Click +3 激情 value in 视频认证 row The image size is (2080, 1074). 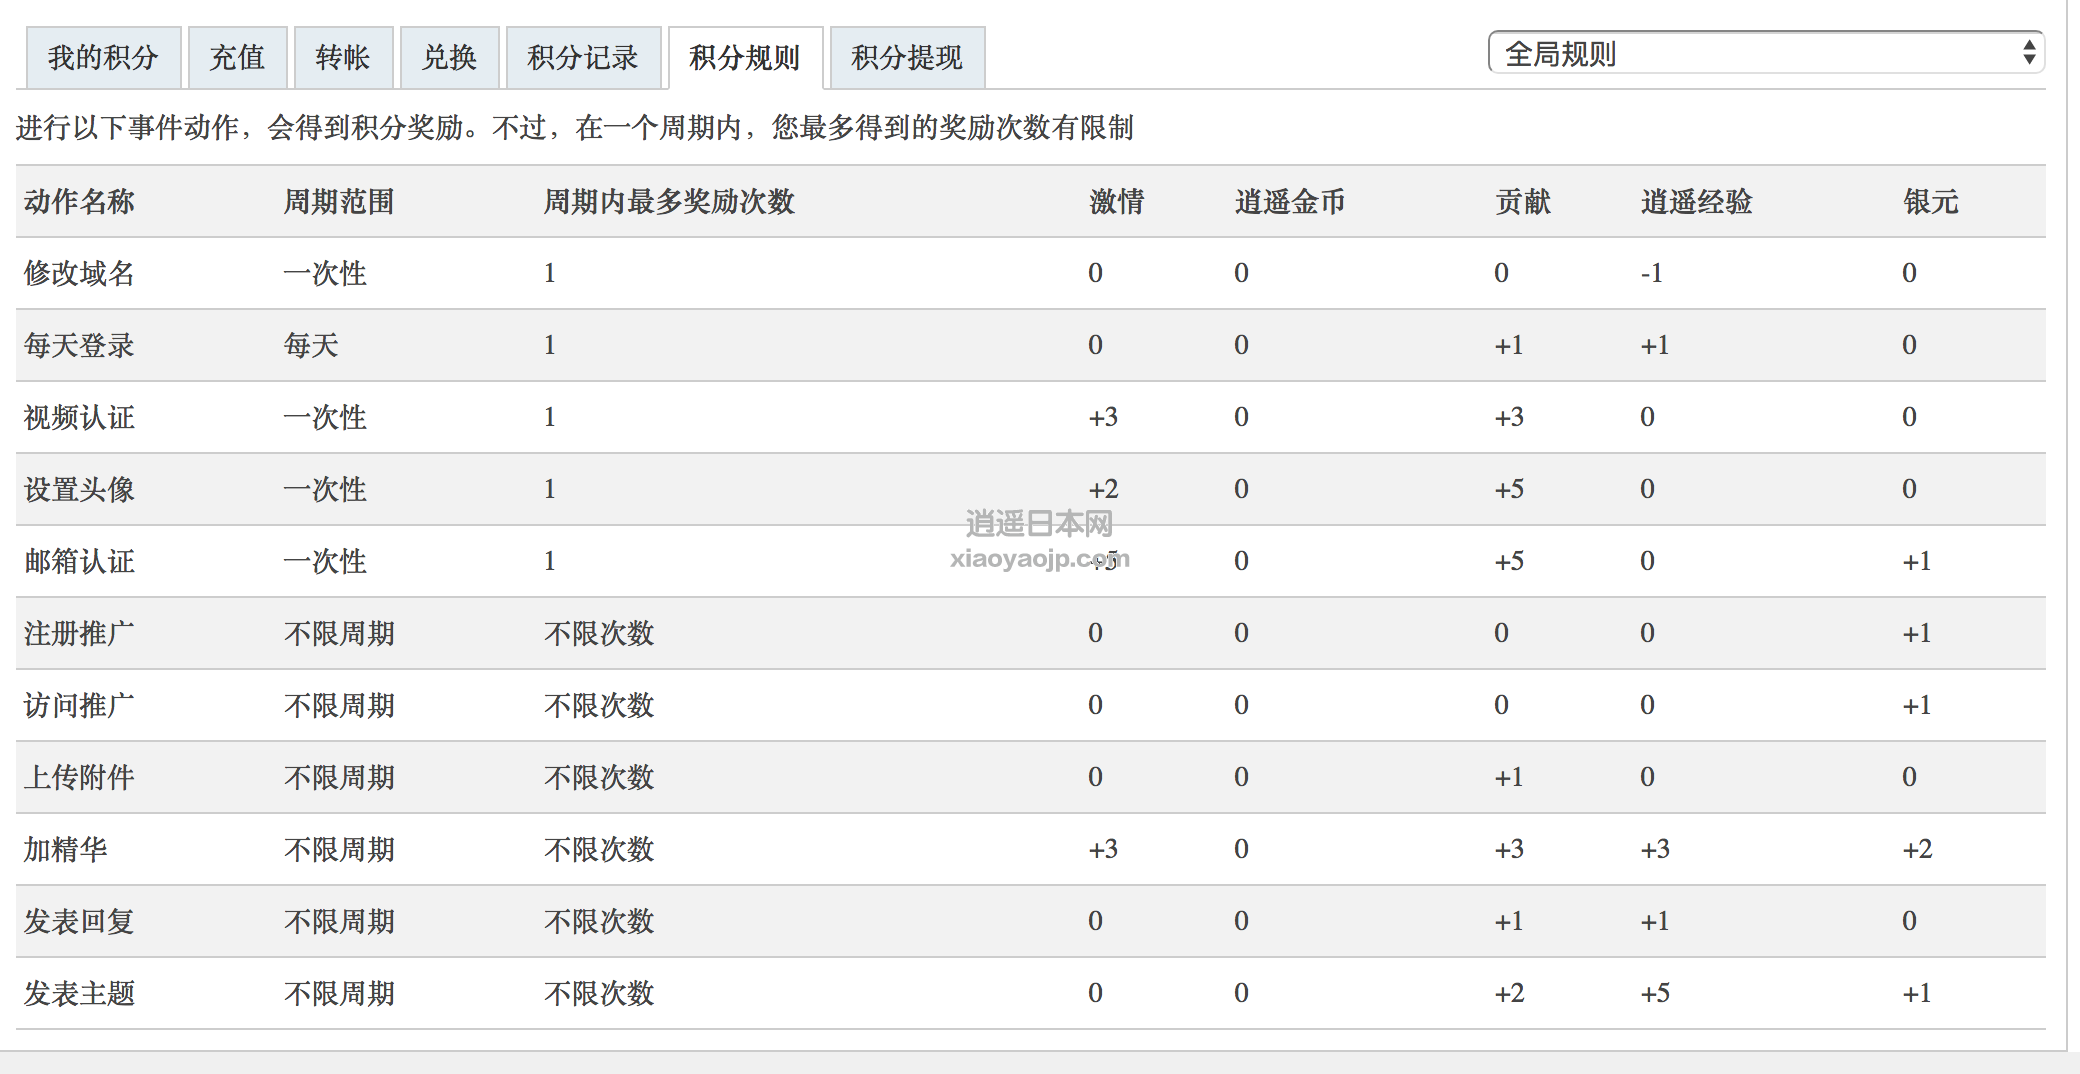click(1103, 417)
